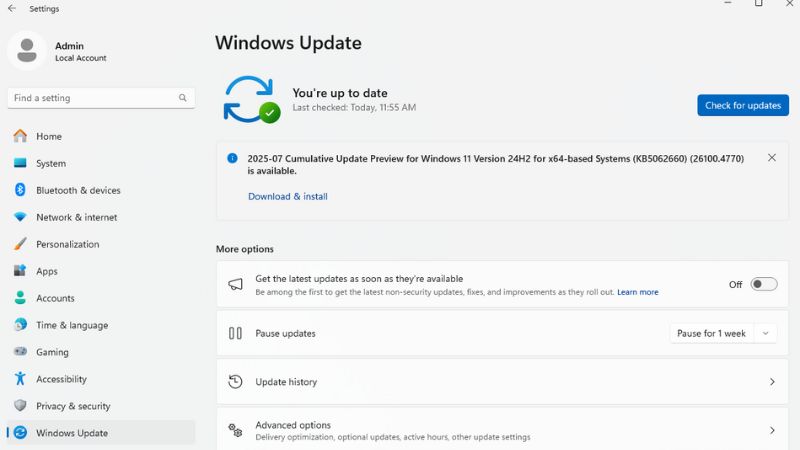Select Accounts in sidebar

[101, 298]
